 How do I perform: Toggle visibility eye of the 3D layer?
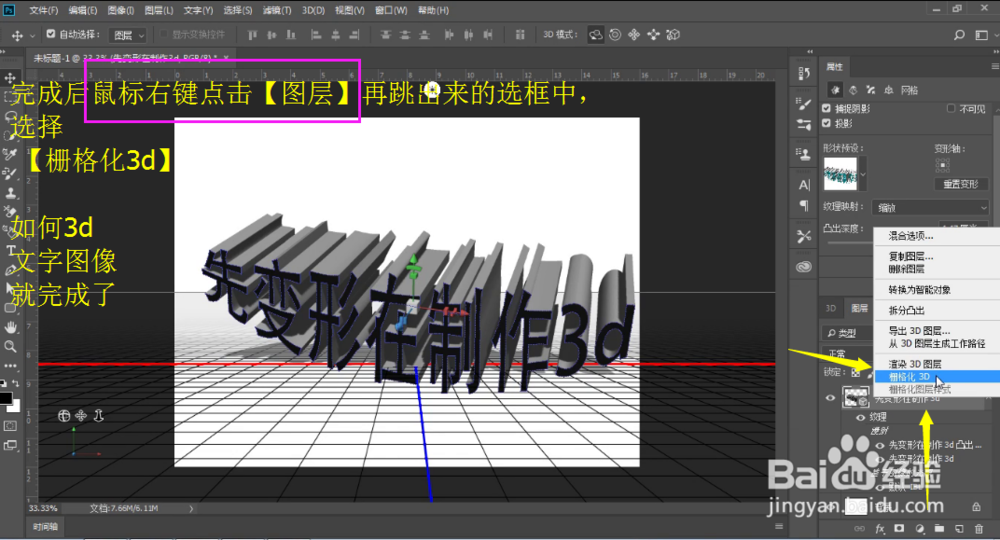[x=830, y=398]
